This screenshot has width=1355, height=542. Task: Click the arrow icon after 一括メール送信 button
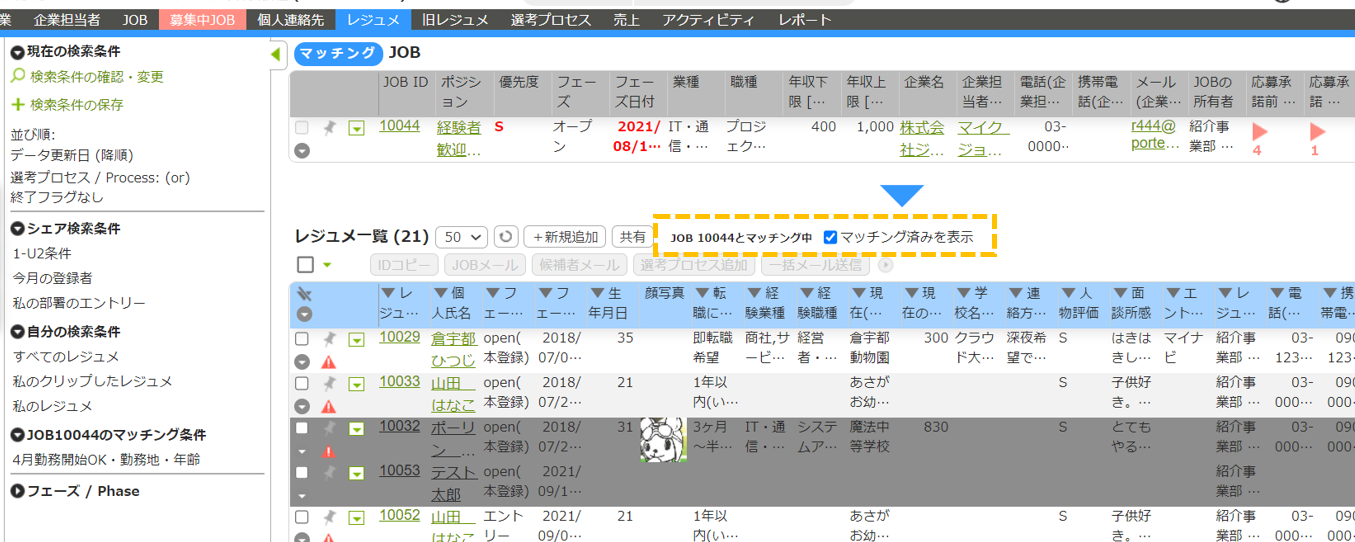pyautogui.click(x=885, y=265)
